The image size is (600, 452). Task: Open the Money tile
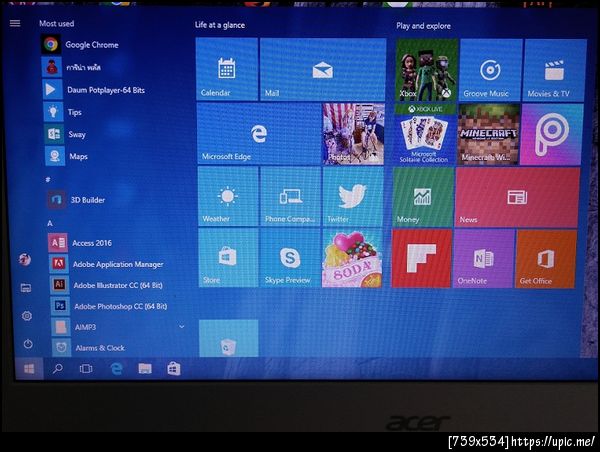(x=423, y=197)
